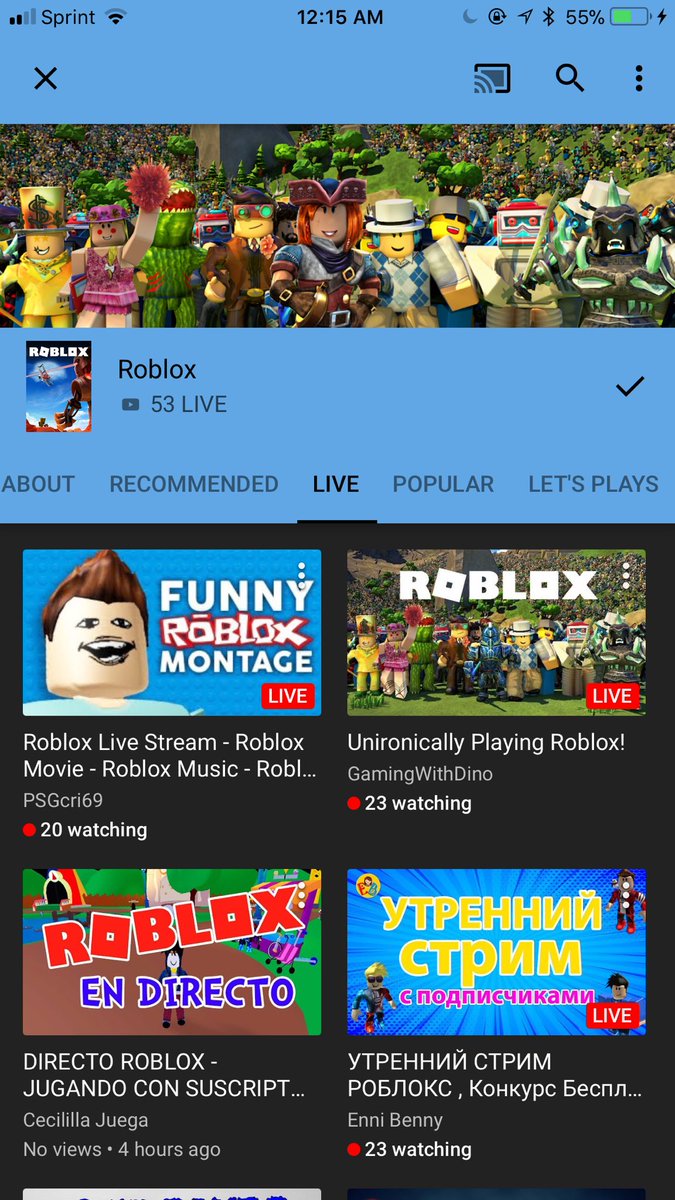Switch to the RECOMMENDED tab
This screenshot has width=675, height=1200.
[194, 484]
